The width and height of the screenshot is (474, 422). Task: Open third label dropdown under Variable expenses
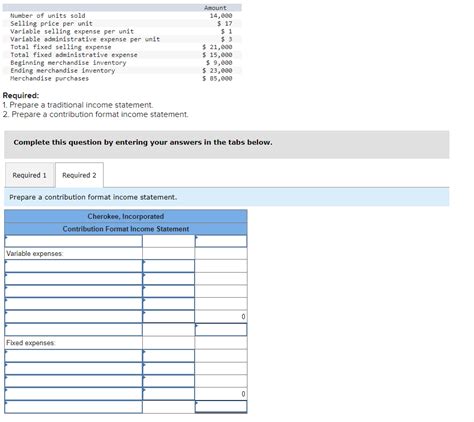pyautogui.click(x=73, y=291)
